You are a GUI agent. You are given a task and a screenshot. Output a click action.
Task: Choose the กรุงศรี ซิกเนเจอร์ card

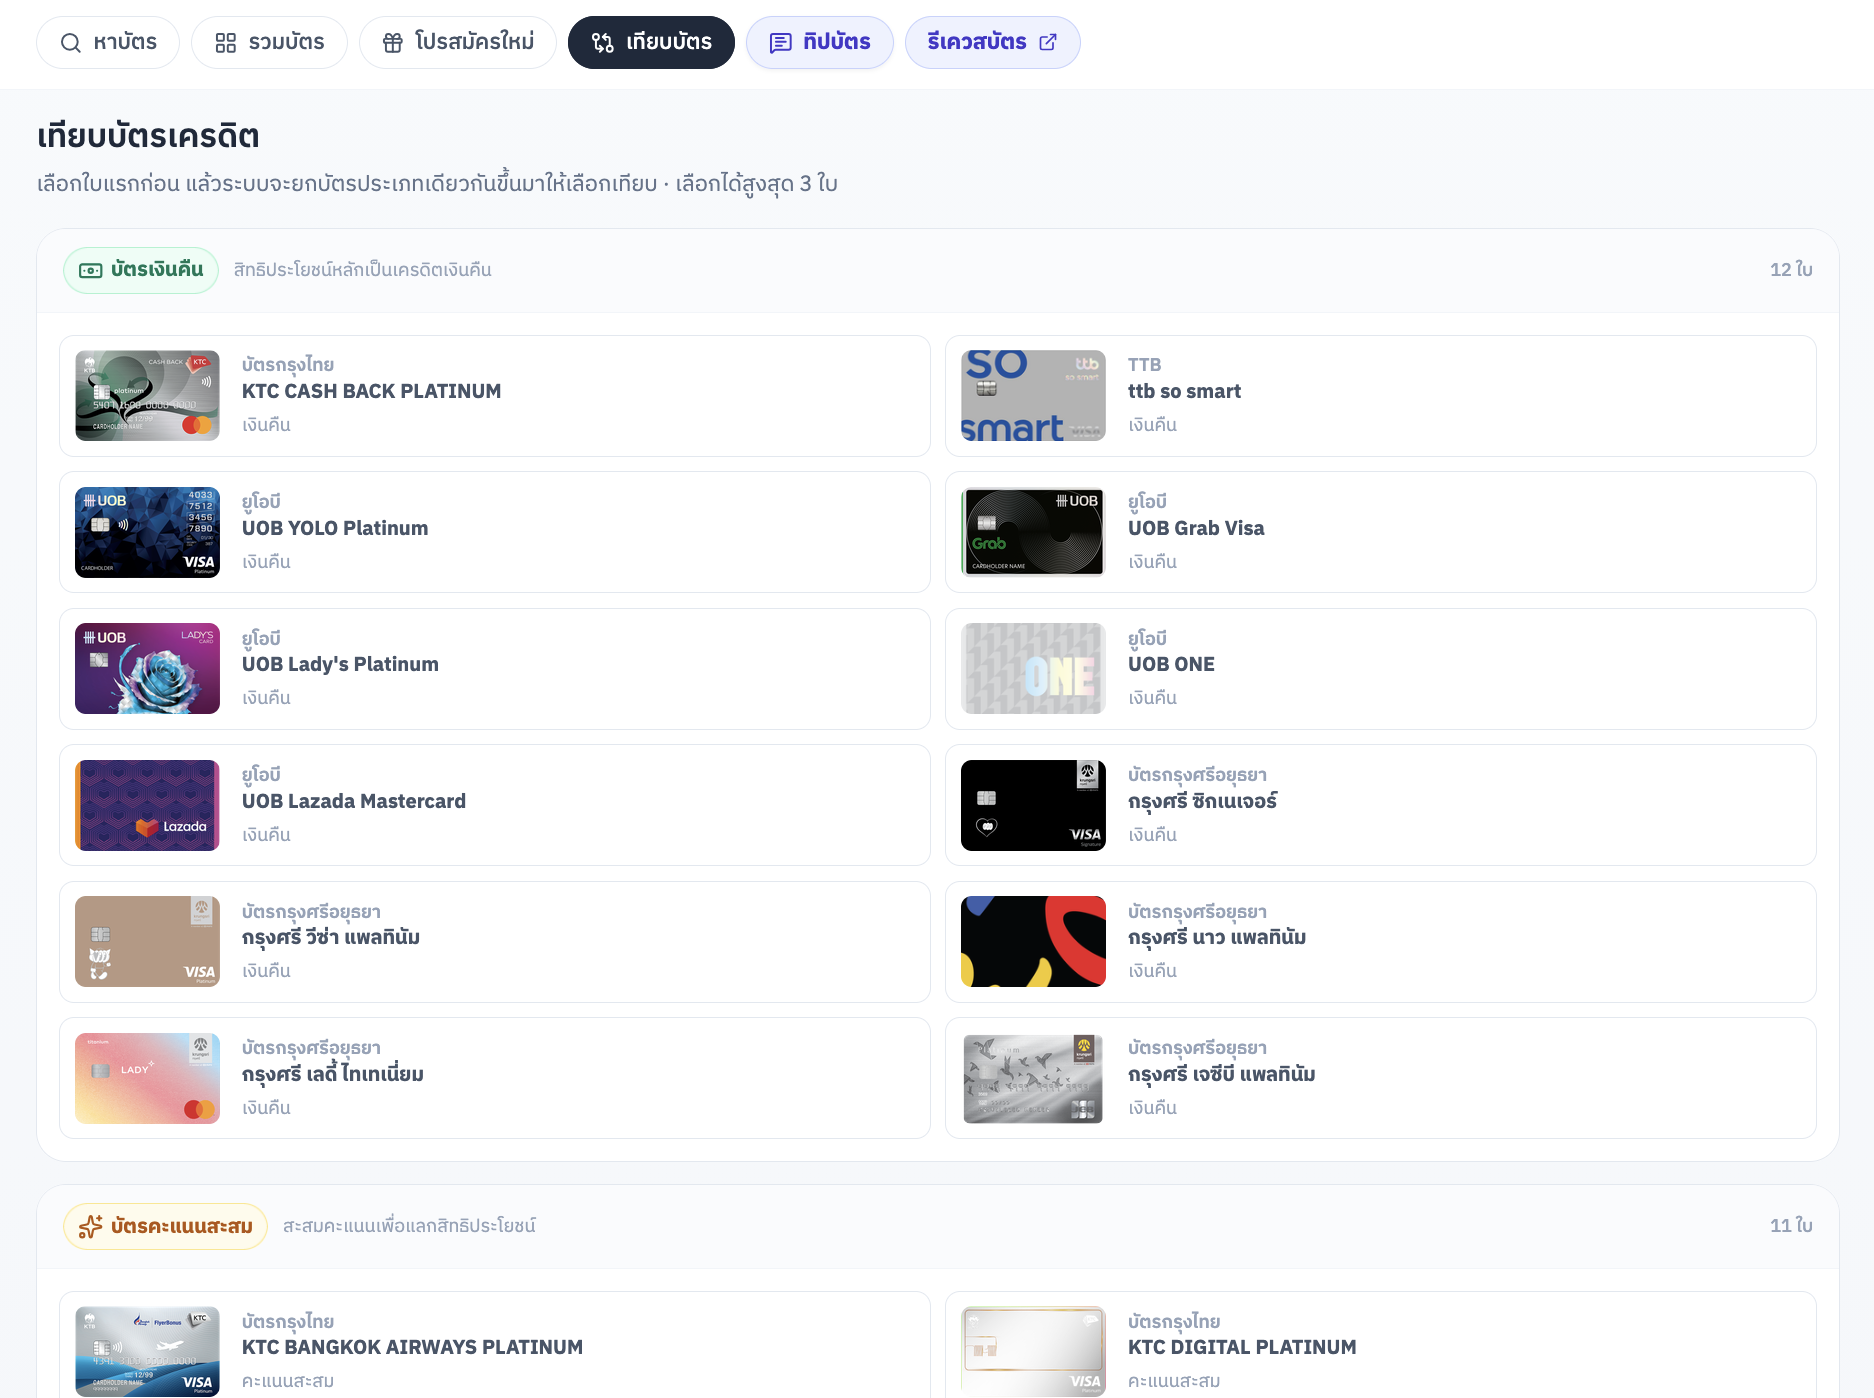[x=1381, y=805]
